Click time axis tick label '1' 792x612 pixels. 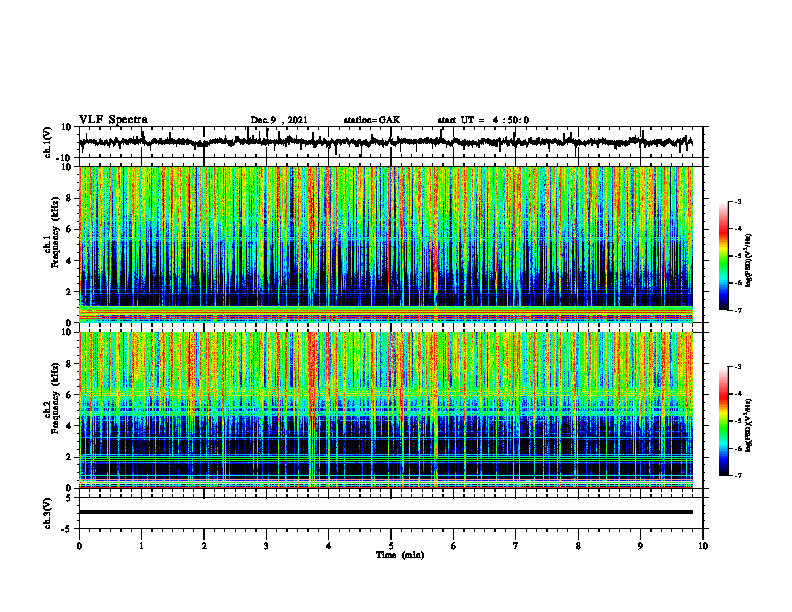click(x=141, y=546)
